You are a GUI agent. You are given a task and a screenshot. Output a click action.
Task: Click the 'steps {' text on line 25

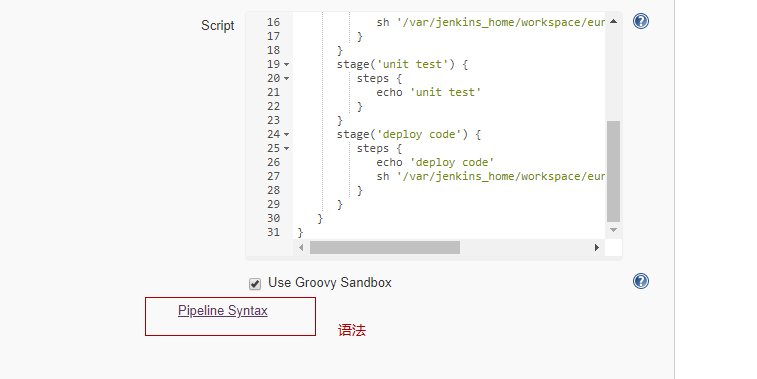point(379,148)
